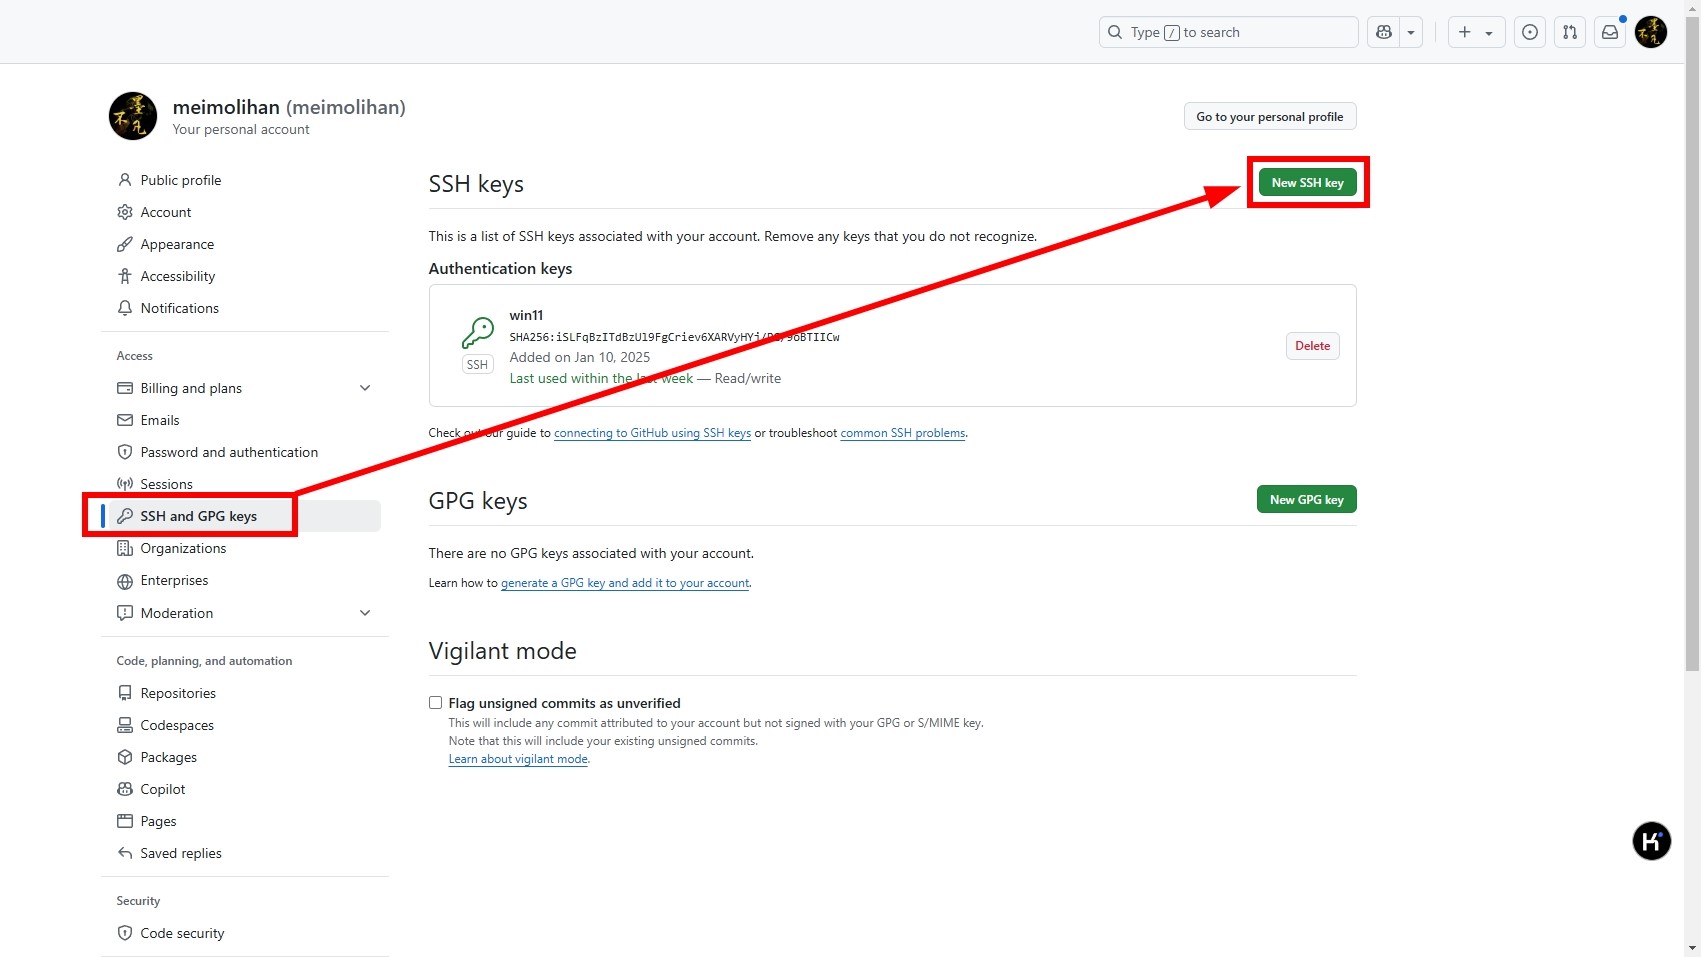Enable Flag unsigned commits as unverified
1701x957 pixels.
click(x=435, y=703)
